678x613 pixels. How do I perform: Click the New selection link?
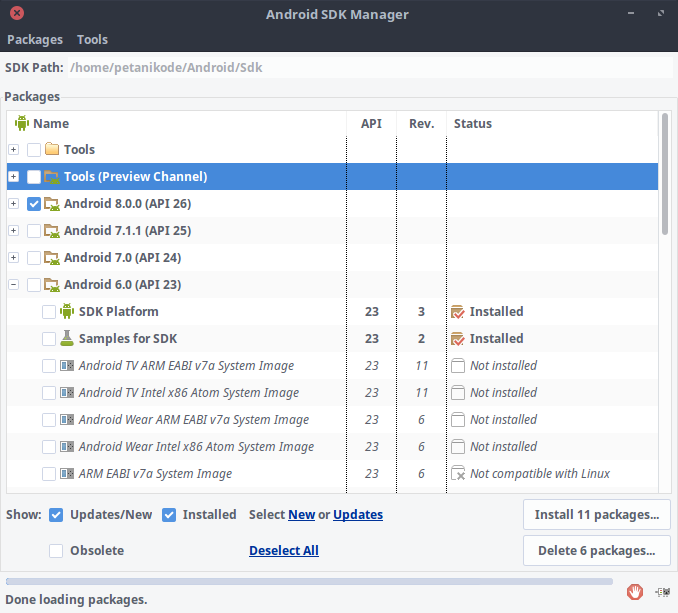coord(302,514)
